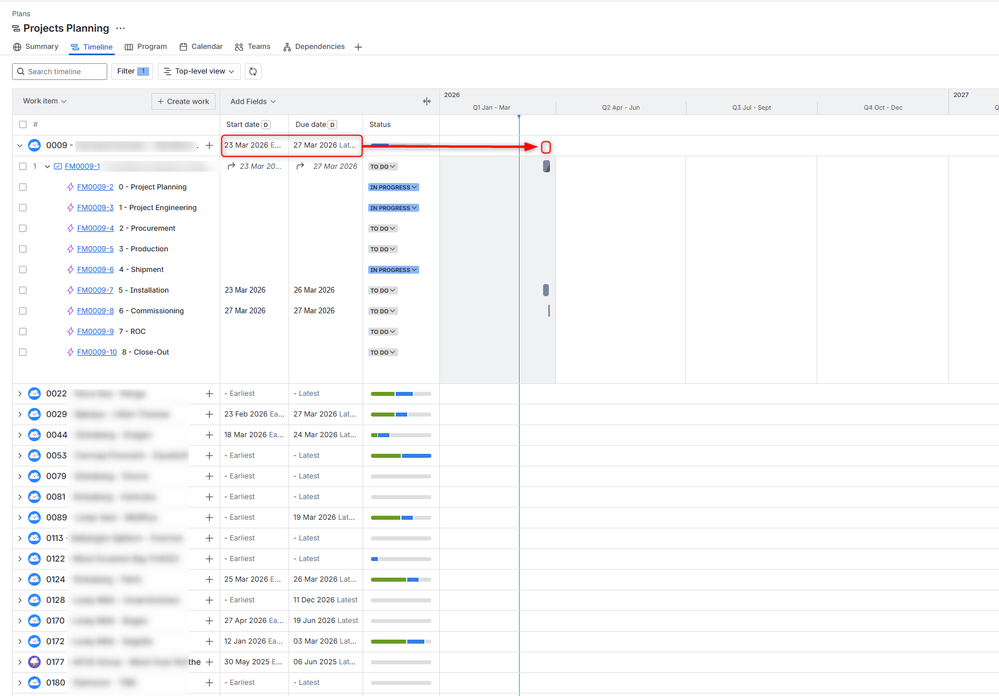Click the plus icon in the 0128 row

(x=209, y=600)
